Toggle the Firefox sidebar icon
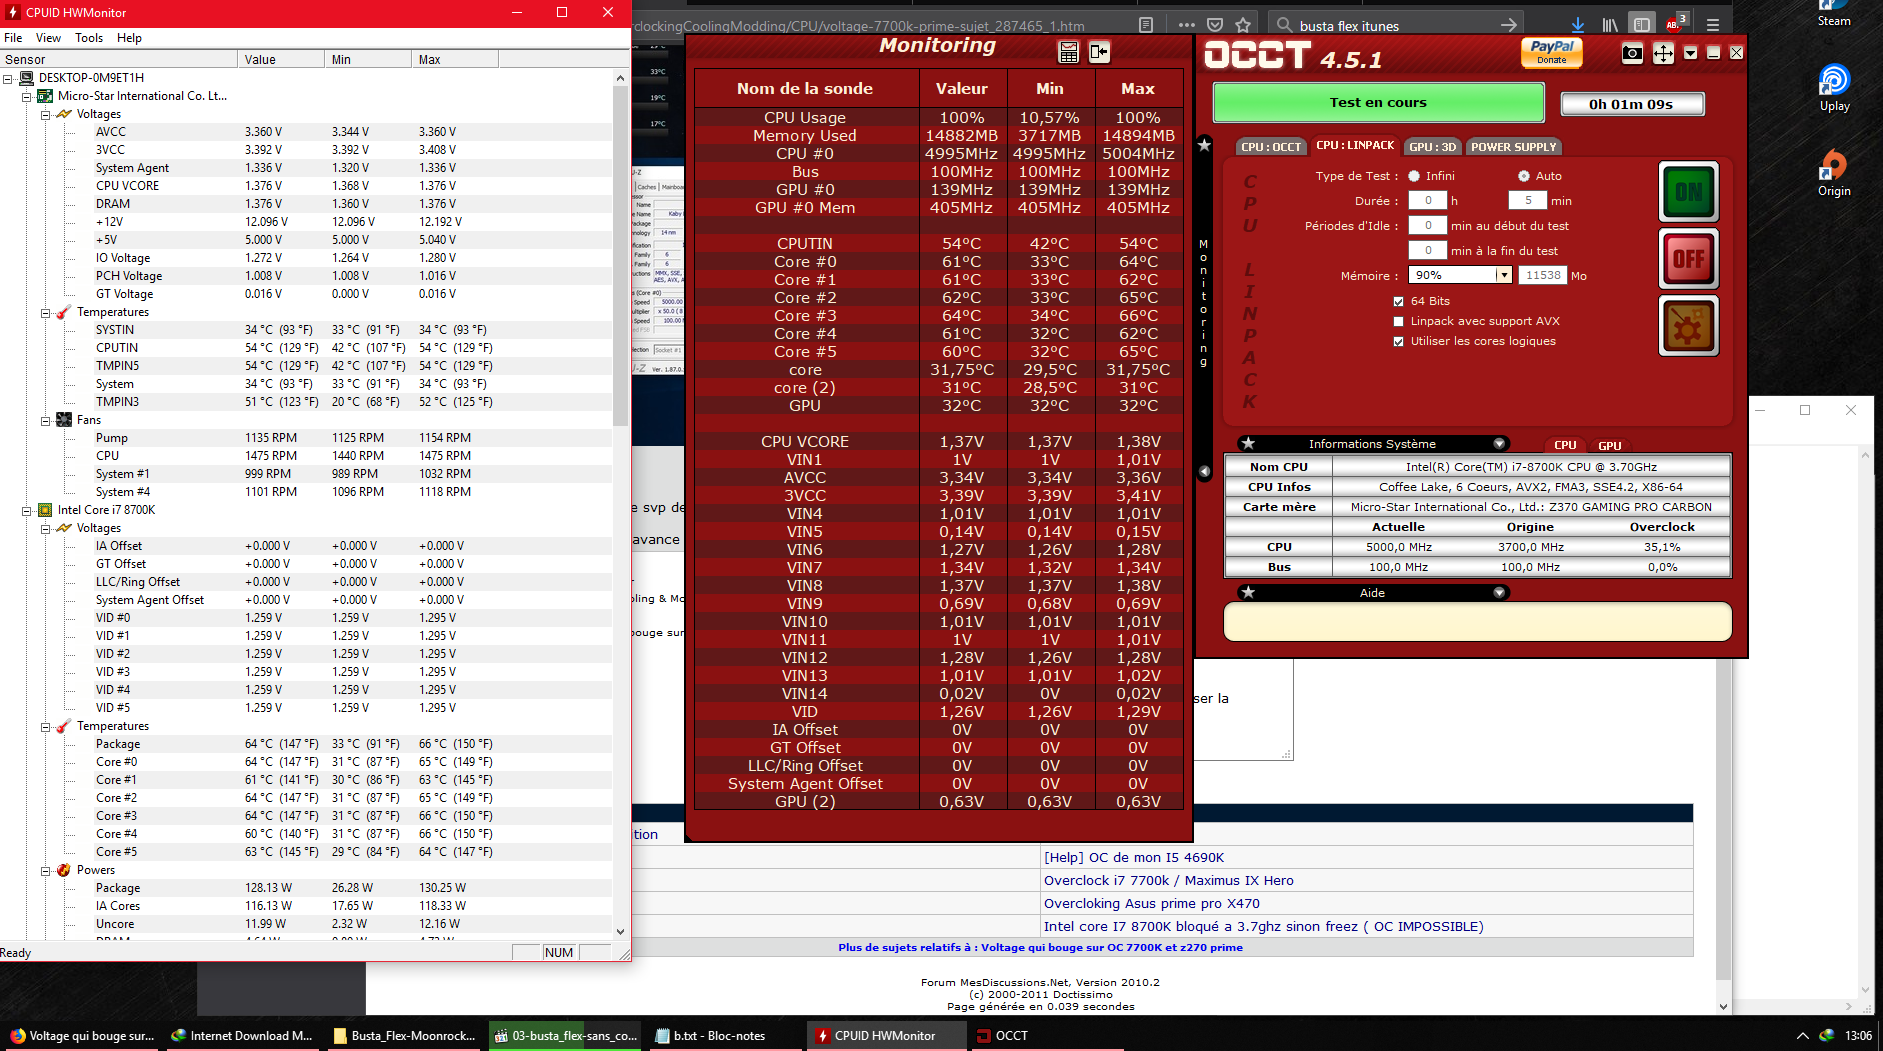 [1642, 25]
